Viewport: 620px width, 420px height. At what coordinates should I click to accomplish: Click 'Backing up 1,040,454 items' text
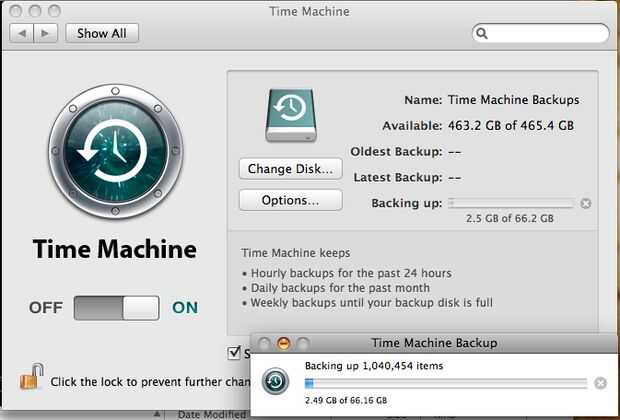(x=374, y=366)
